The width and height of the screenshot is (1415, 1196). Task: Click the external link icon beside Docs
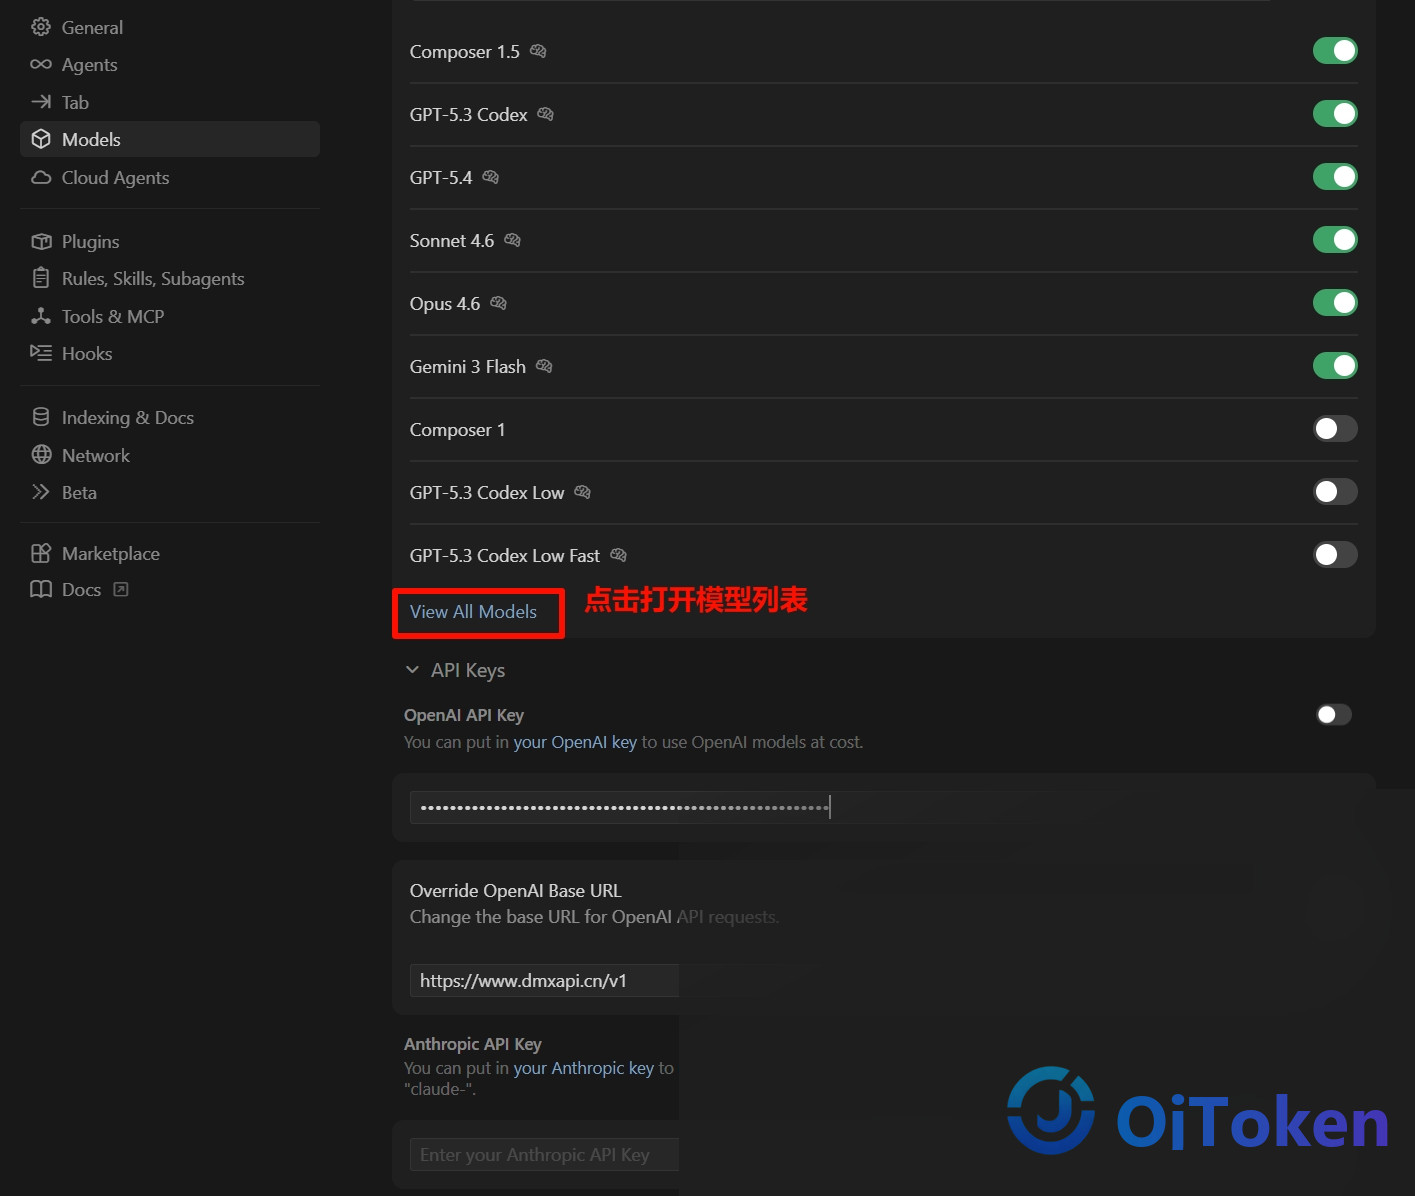[x=121, y=589]
